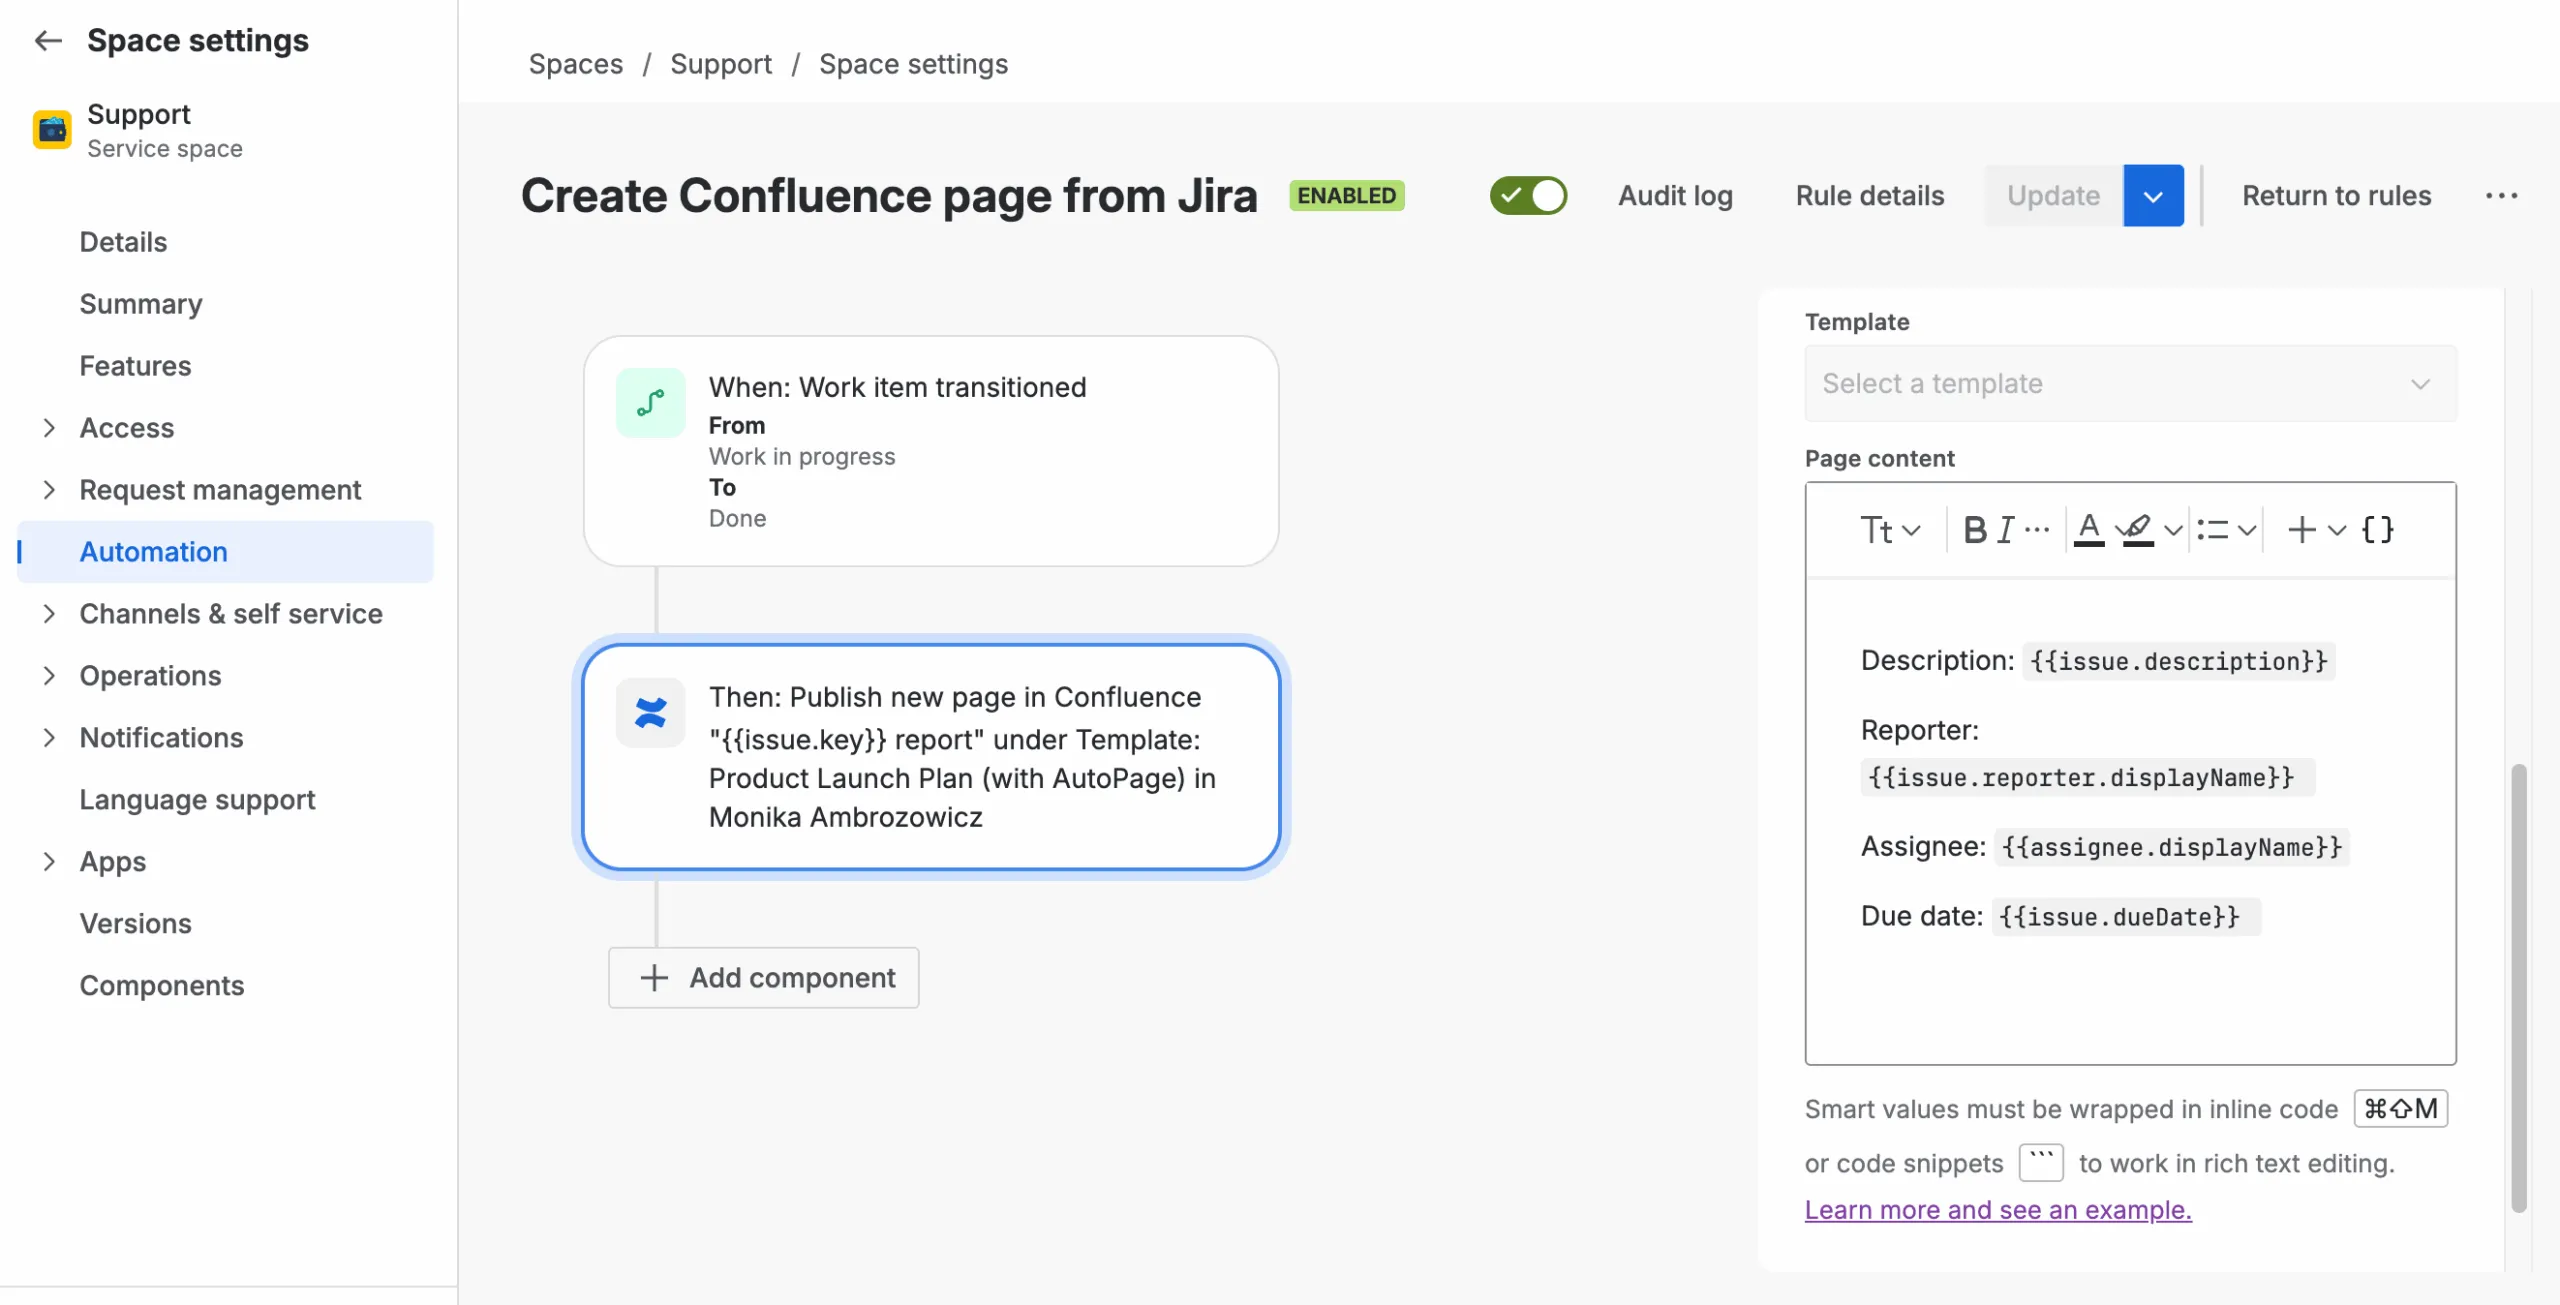Open Versions settings page
This screenshot has width=2560, height=1305.
135,924
